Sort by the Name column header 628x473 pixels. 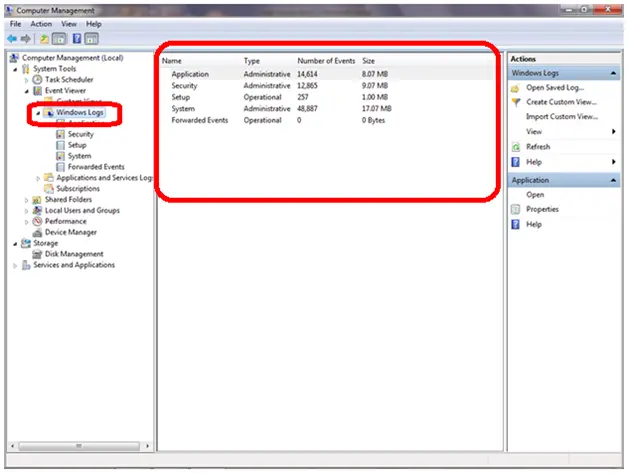click(x=172, y=61)
